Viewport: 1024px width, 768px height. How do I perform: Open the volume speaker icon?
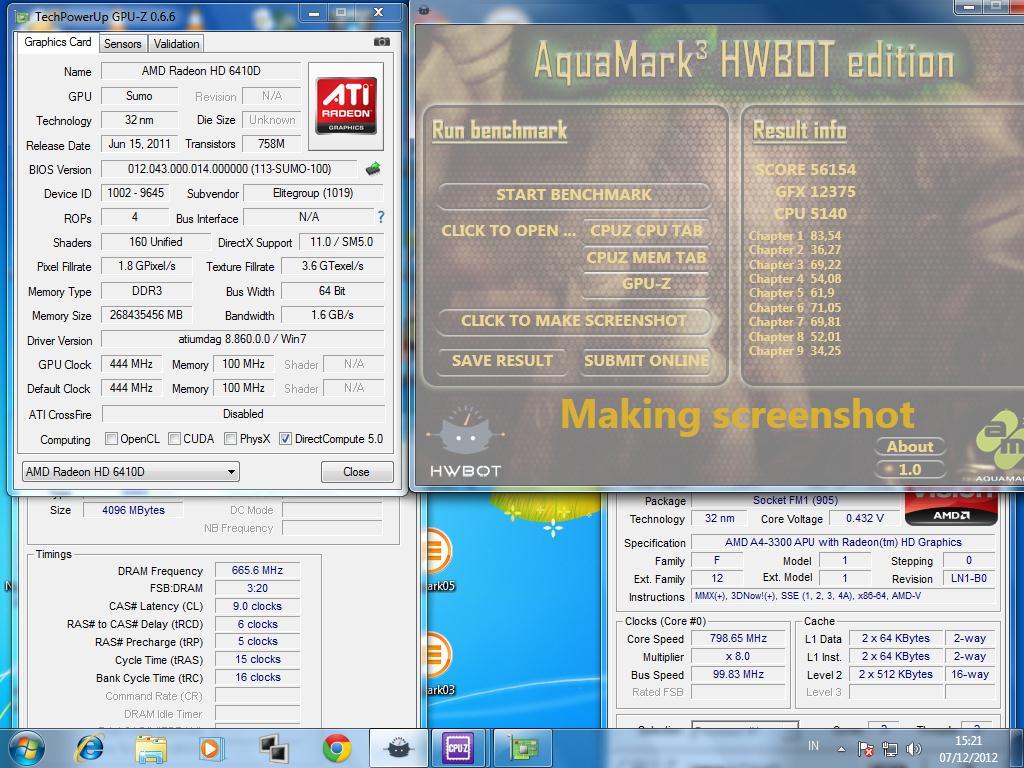coord(914,749)
